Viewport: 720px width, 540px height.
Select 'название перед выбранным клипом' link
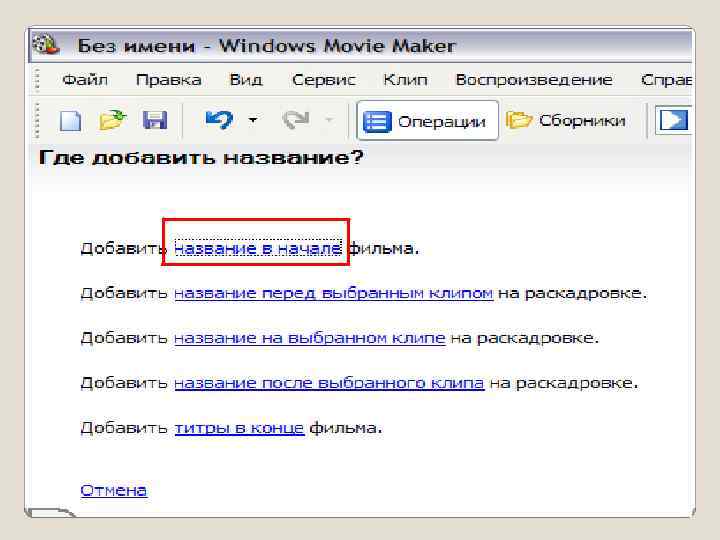click(x=334, y=293)
